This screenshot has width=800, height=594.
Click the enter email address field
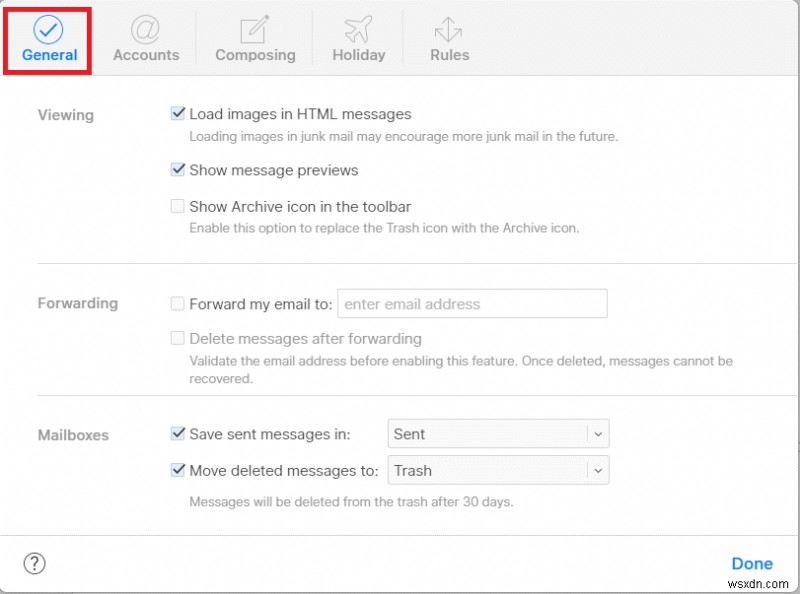470,303
